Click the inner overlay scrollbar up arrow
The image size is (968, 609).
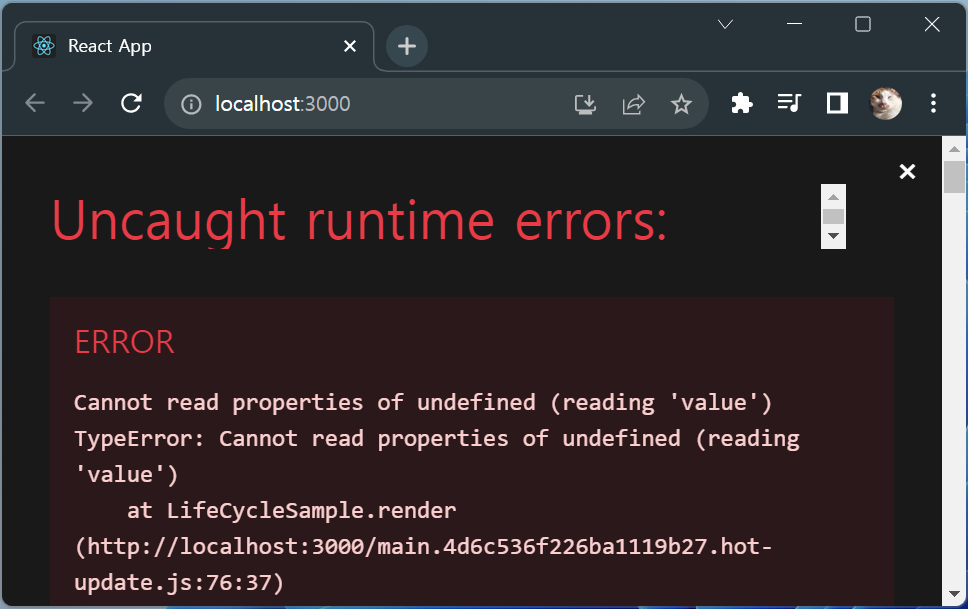pos(833,197)
